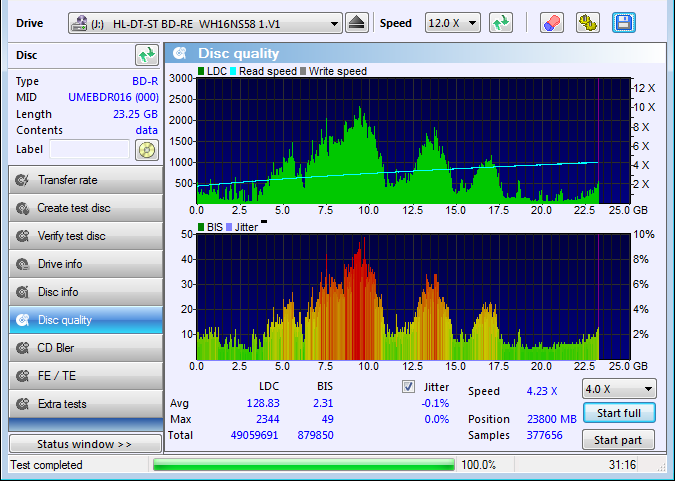
Task: Click the UMEBDR016 (000) MID value
Action: point(113,97)
